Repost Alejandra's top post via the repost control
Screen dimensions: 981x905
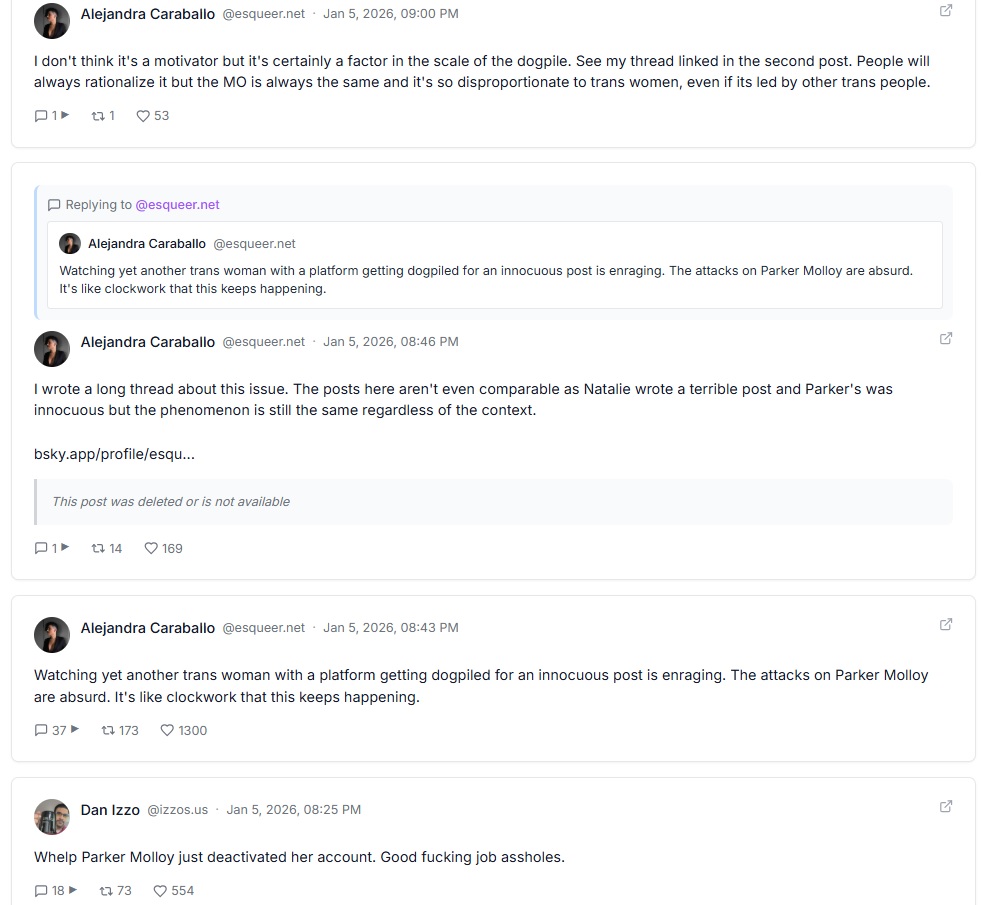[x=97, y=115]
